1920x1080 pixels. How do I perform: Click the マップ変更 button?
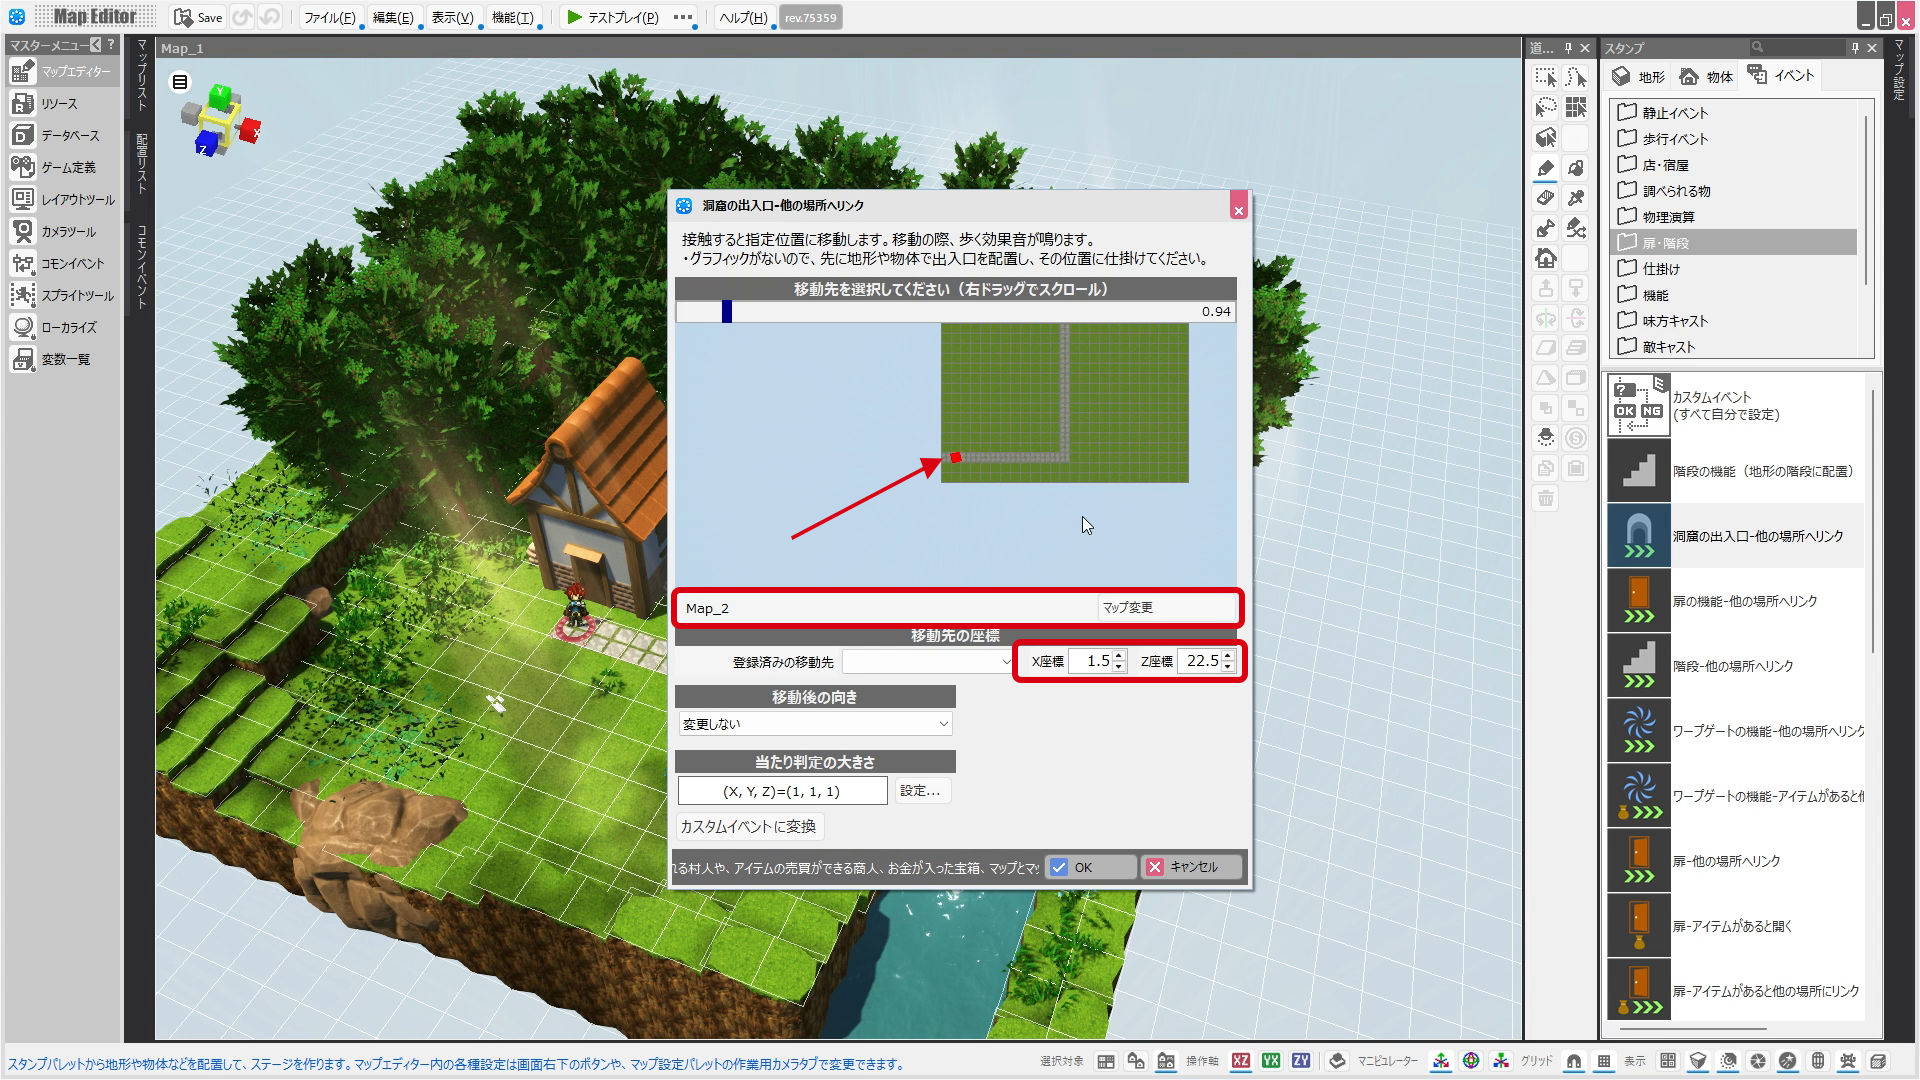[1166, 608]
